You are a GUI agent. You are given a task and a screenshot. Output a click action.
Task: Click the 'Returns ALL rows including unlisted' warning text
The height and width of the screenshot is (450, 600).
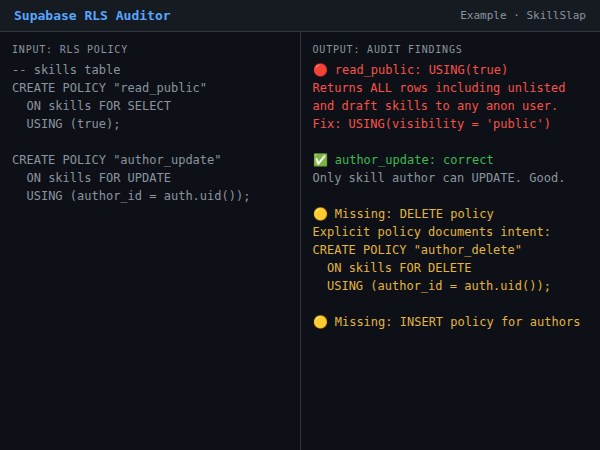coord(438,88)
